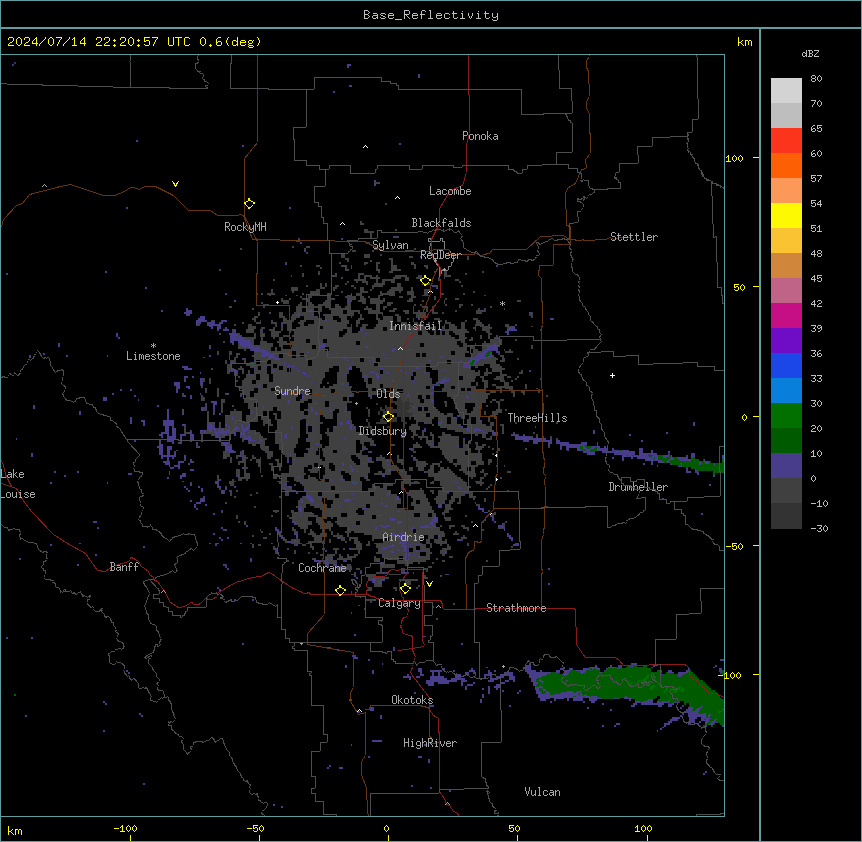The width and height of the screenshot is (862, 842).
Task: Click the ThreeHills town label
Action: [537, 418]
